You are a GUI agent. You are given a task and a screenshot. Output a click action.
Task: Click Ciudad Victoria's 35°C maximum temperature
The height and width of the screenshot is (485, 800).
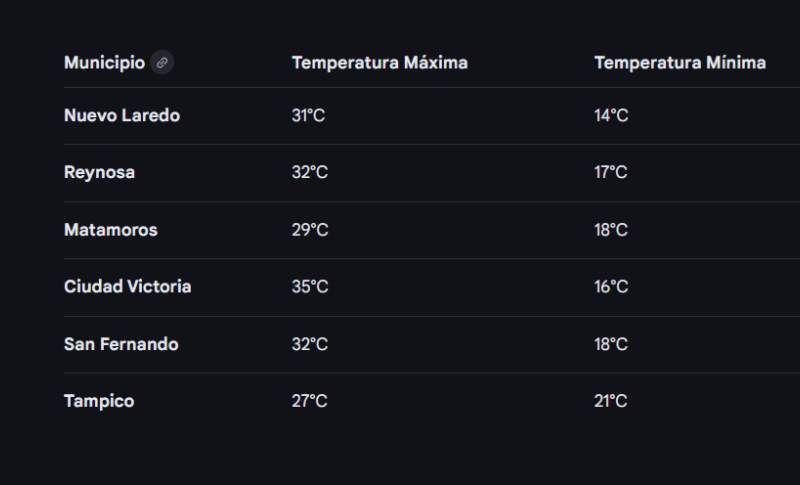tap(309, 287)
